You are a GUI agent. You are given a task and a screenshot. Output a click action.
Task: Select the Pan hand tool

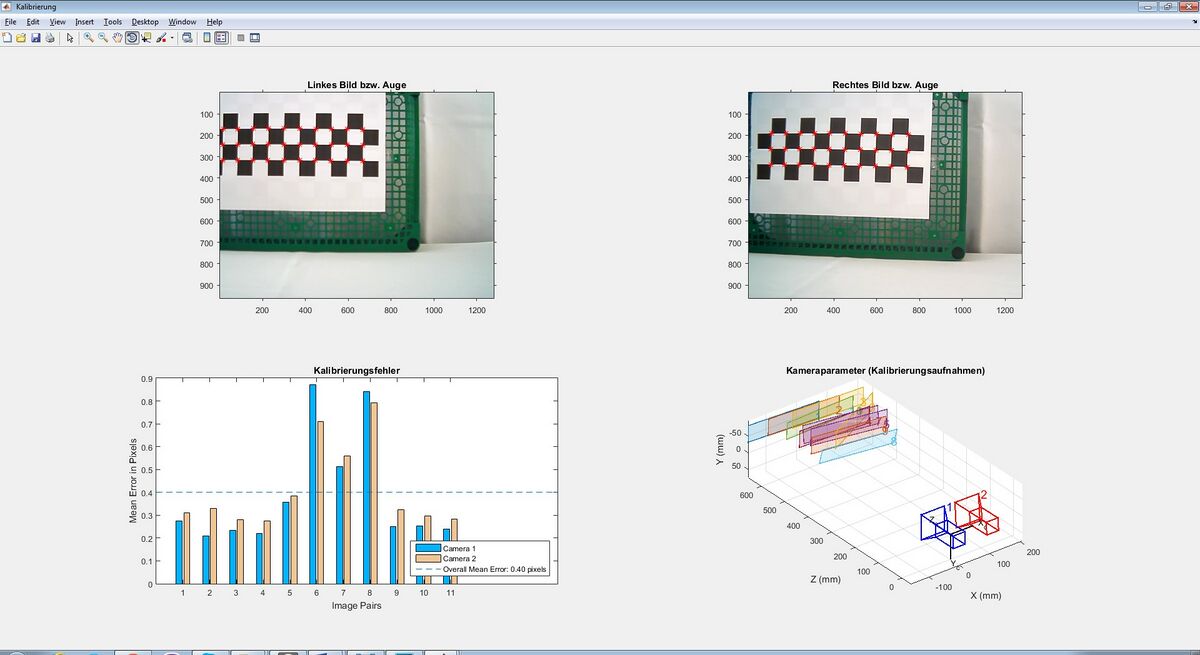(117, 38)
